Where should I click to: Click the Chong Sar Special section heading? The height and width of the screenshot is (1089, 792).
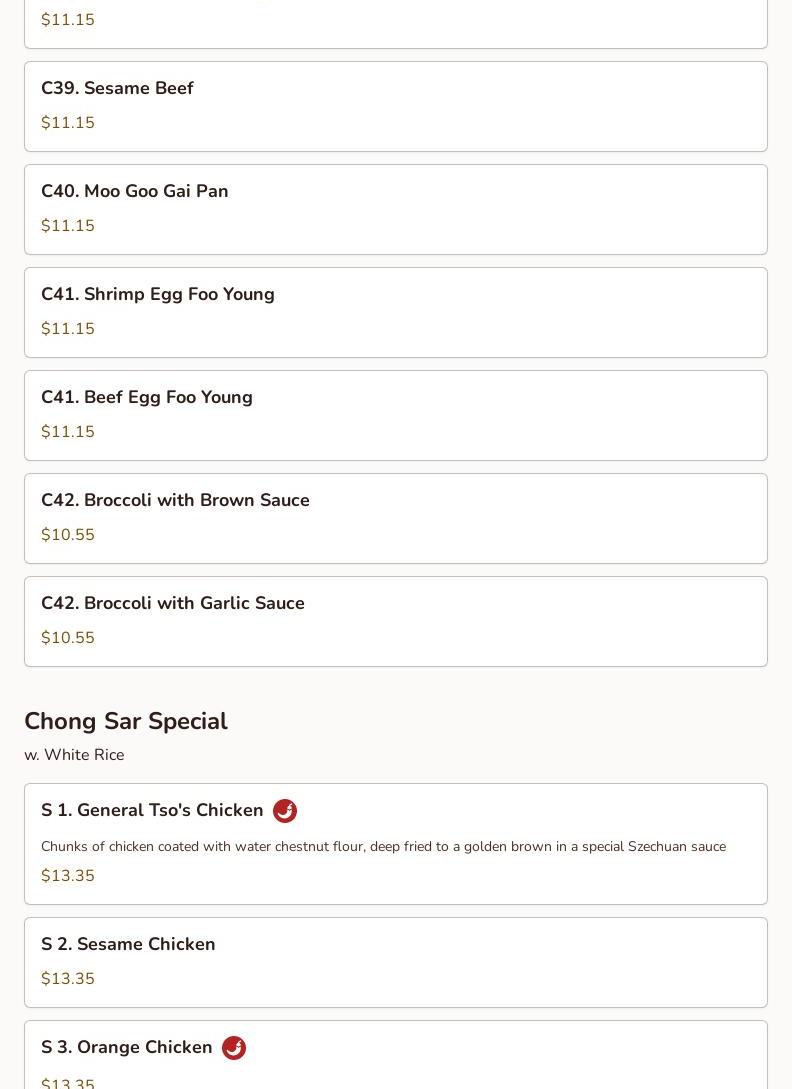click(126, 722)
